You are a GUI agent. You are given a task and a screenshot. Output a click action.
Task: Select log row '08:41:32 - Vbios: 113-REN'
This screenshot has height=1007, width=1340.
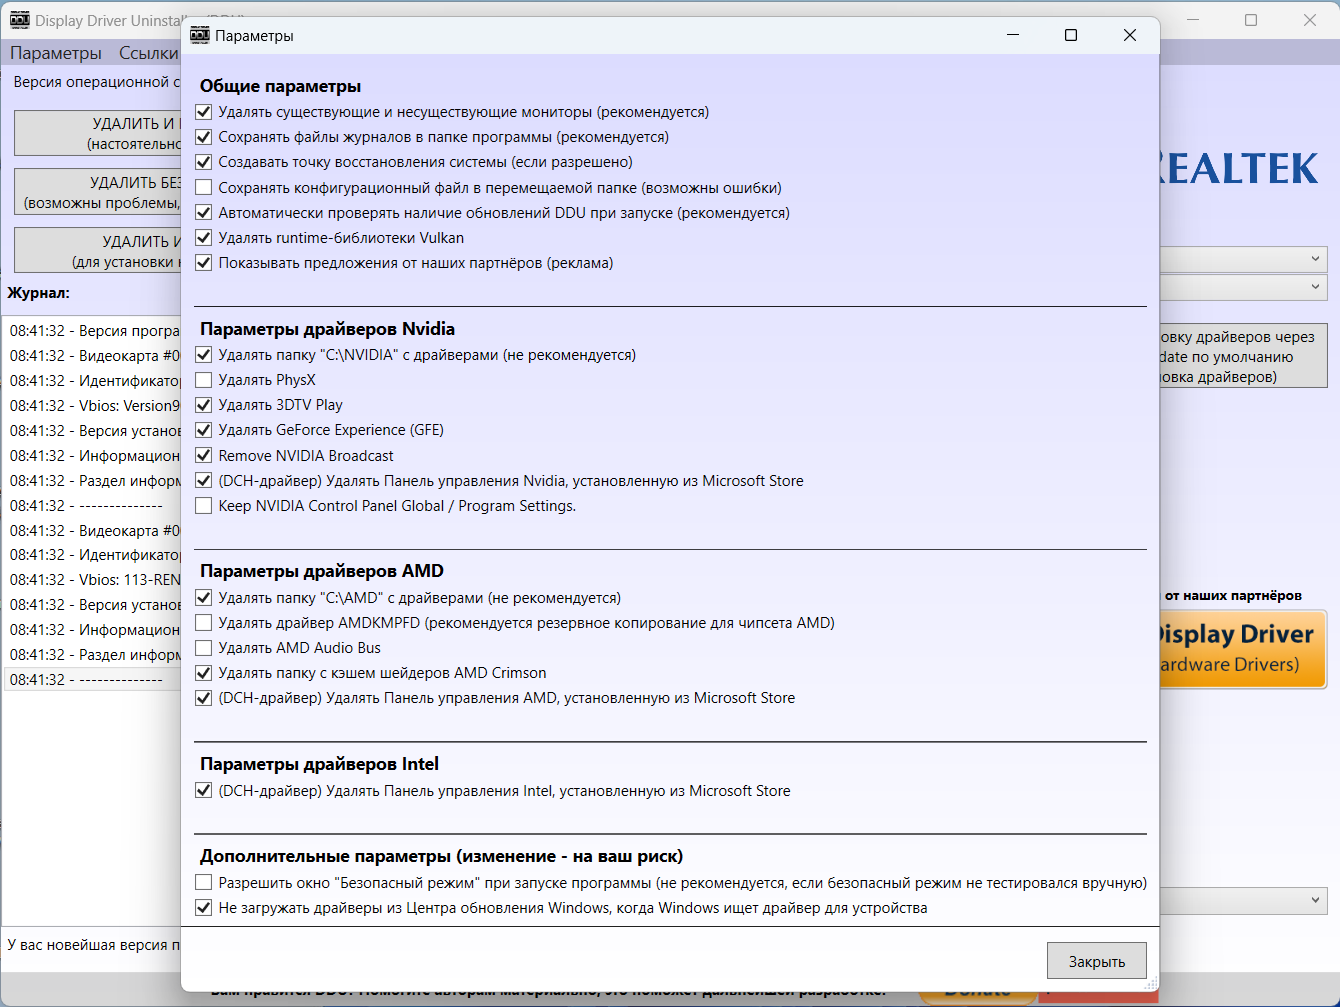click(x=92, y=580)
